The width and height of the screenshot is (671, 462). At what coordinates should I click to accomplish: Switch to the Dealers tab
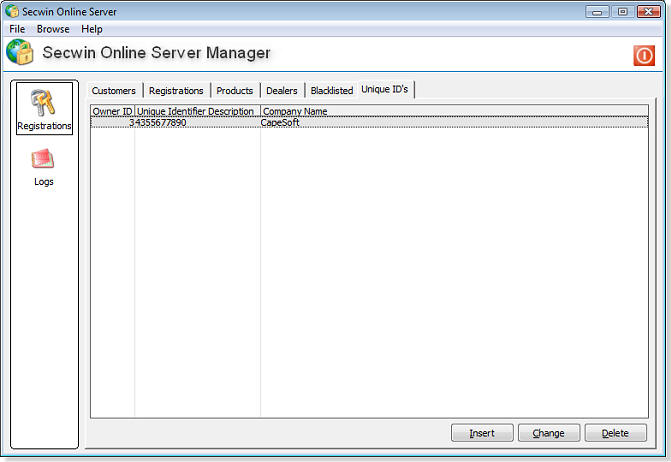282,91
